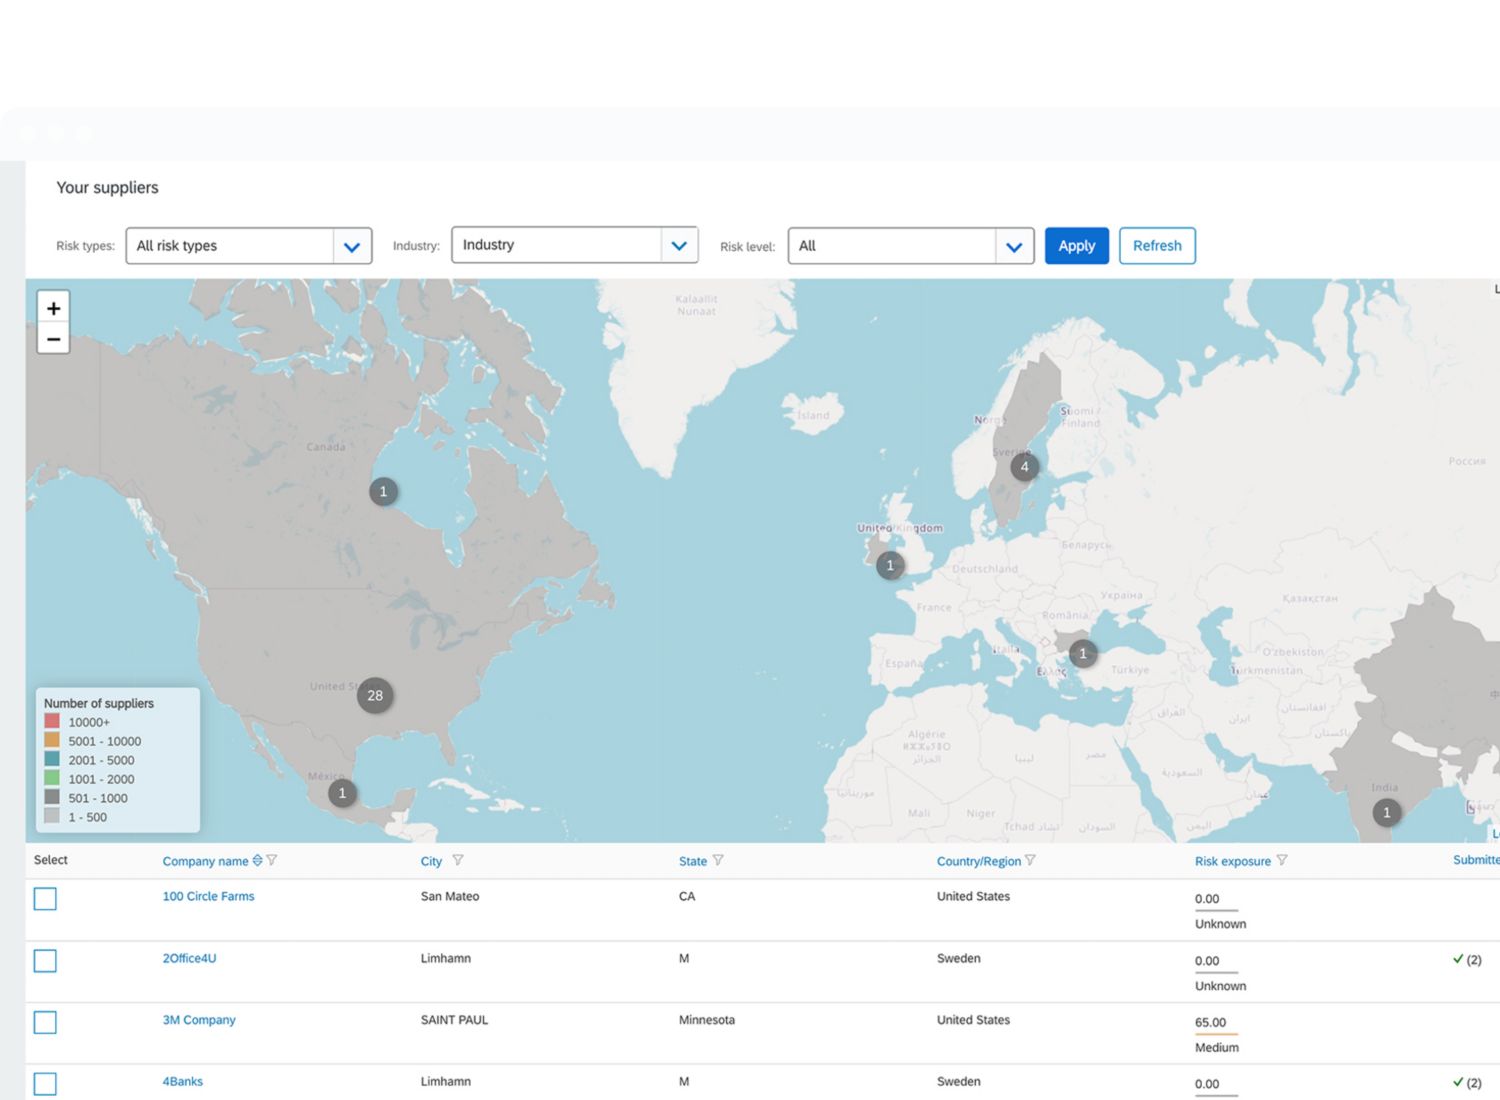Open the State column filter icon
1500x1100 pixels.
click(x=718, y=861)
